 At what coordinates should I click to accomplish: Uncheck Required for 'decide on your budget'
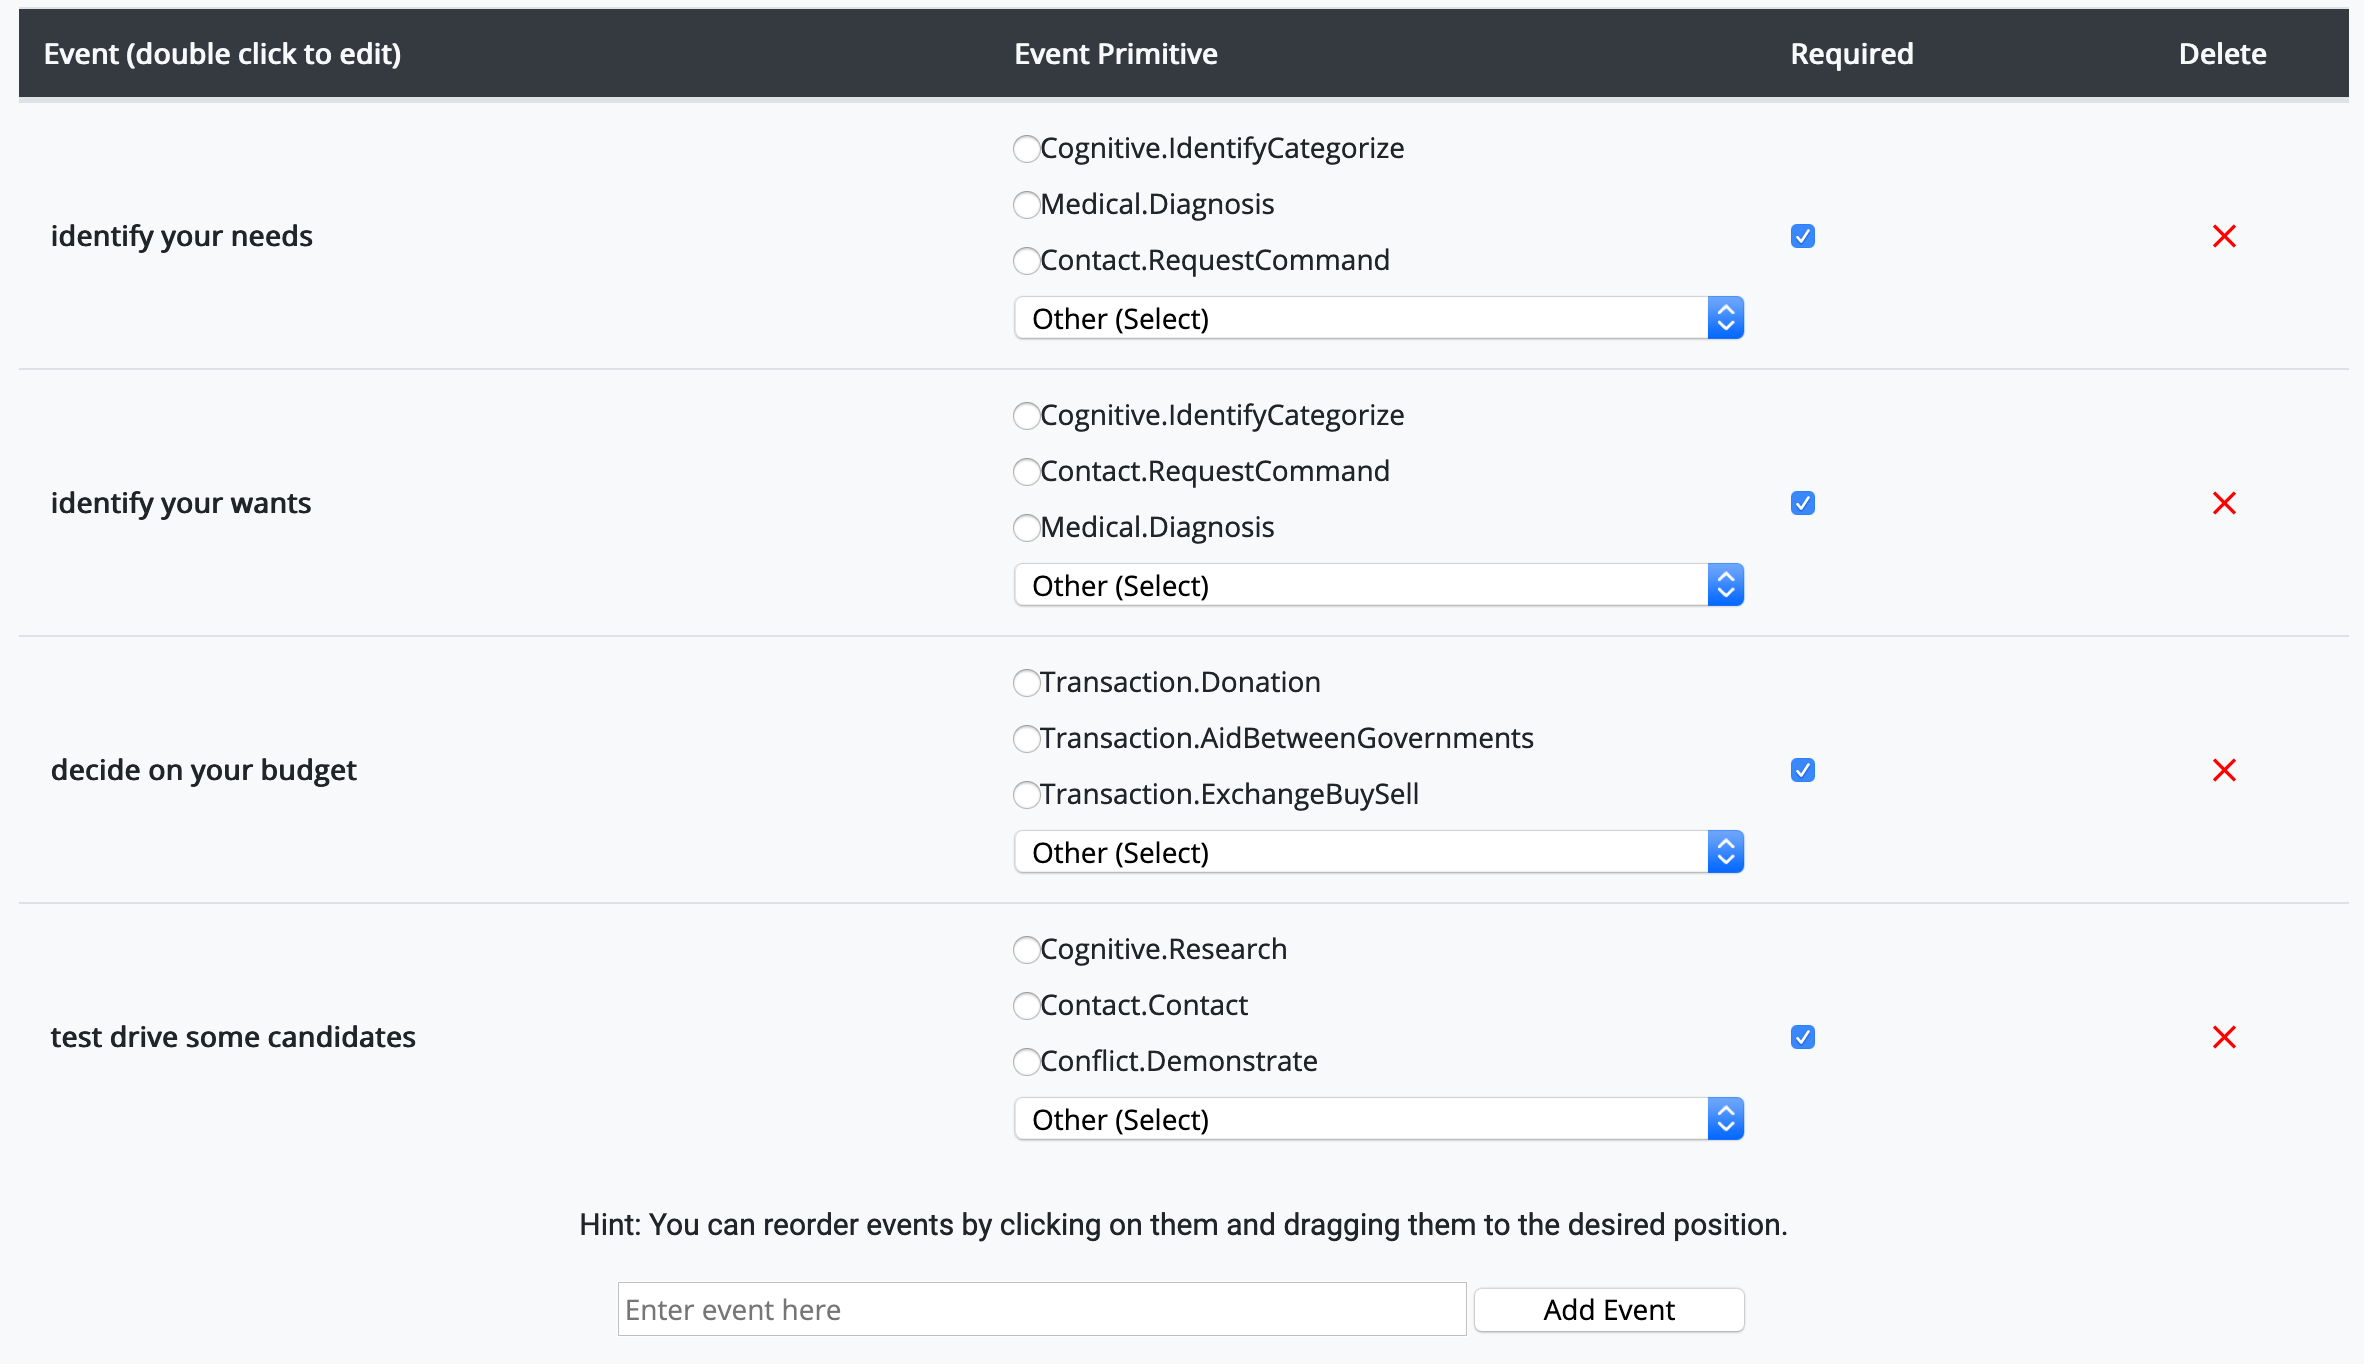coord(1802,770)
